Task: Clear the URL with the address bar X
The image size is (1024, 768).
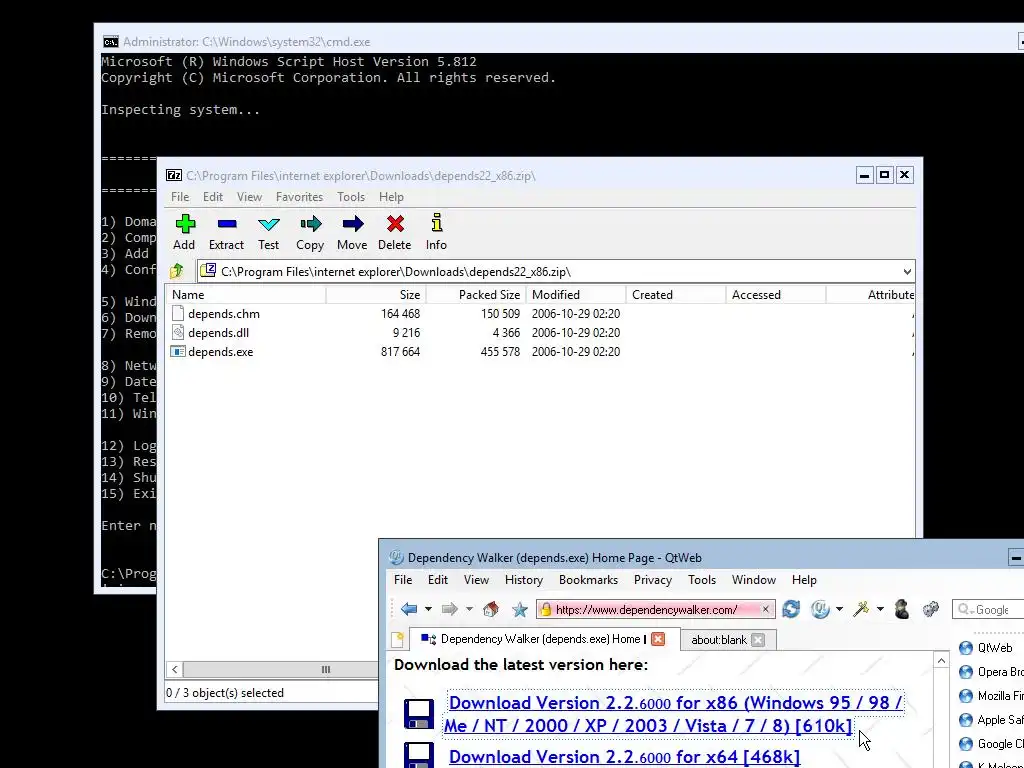Action: [x=765, y=609]
